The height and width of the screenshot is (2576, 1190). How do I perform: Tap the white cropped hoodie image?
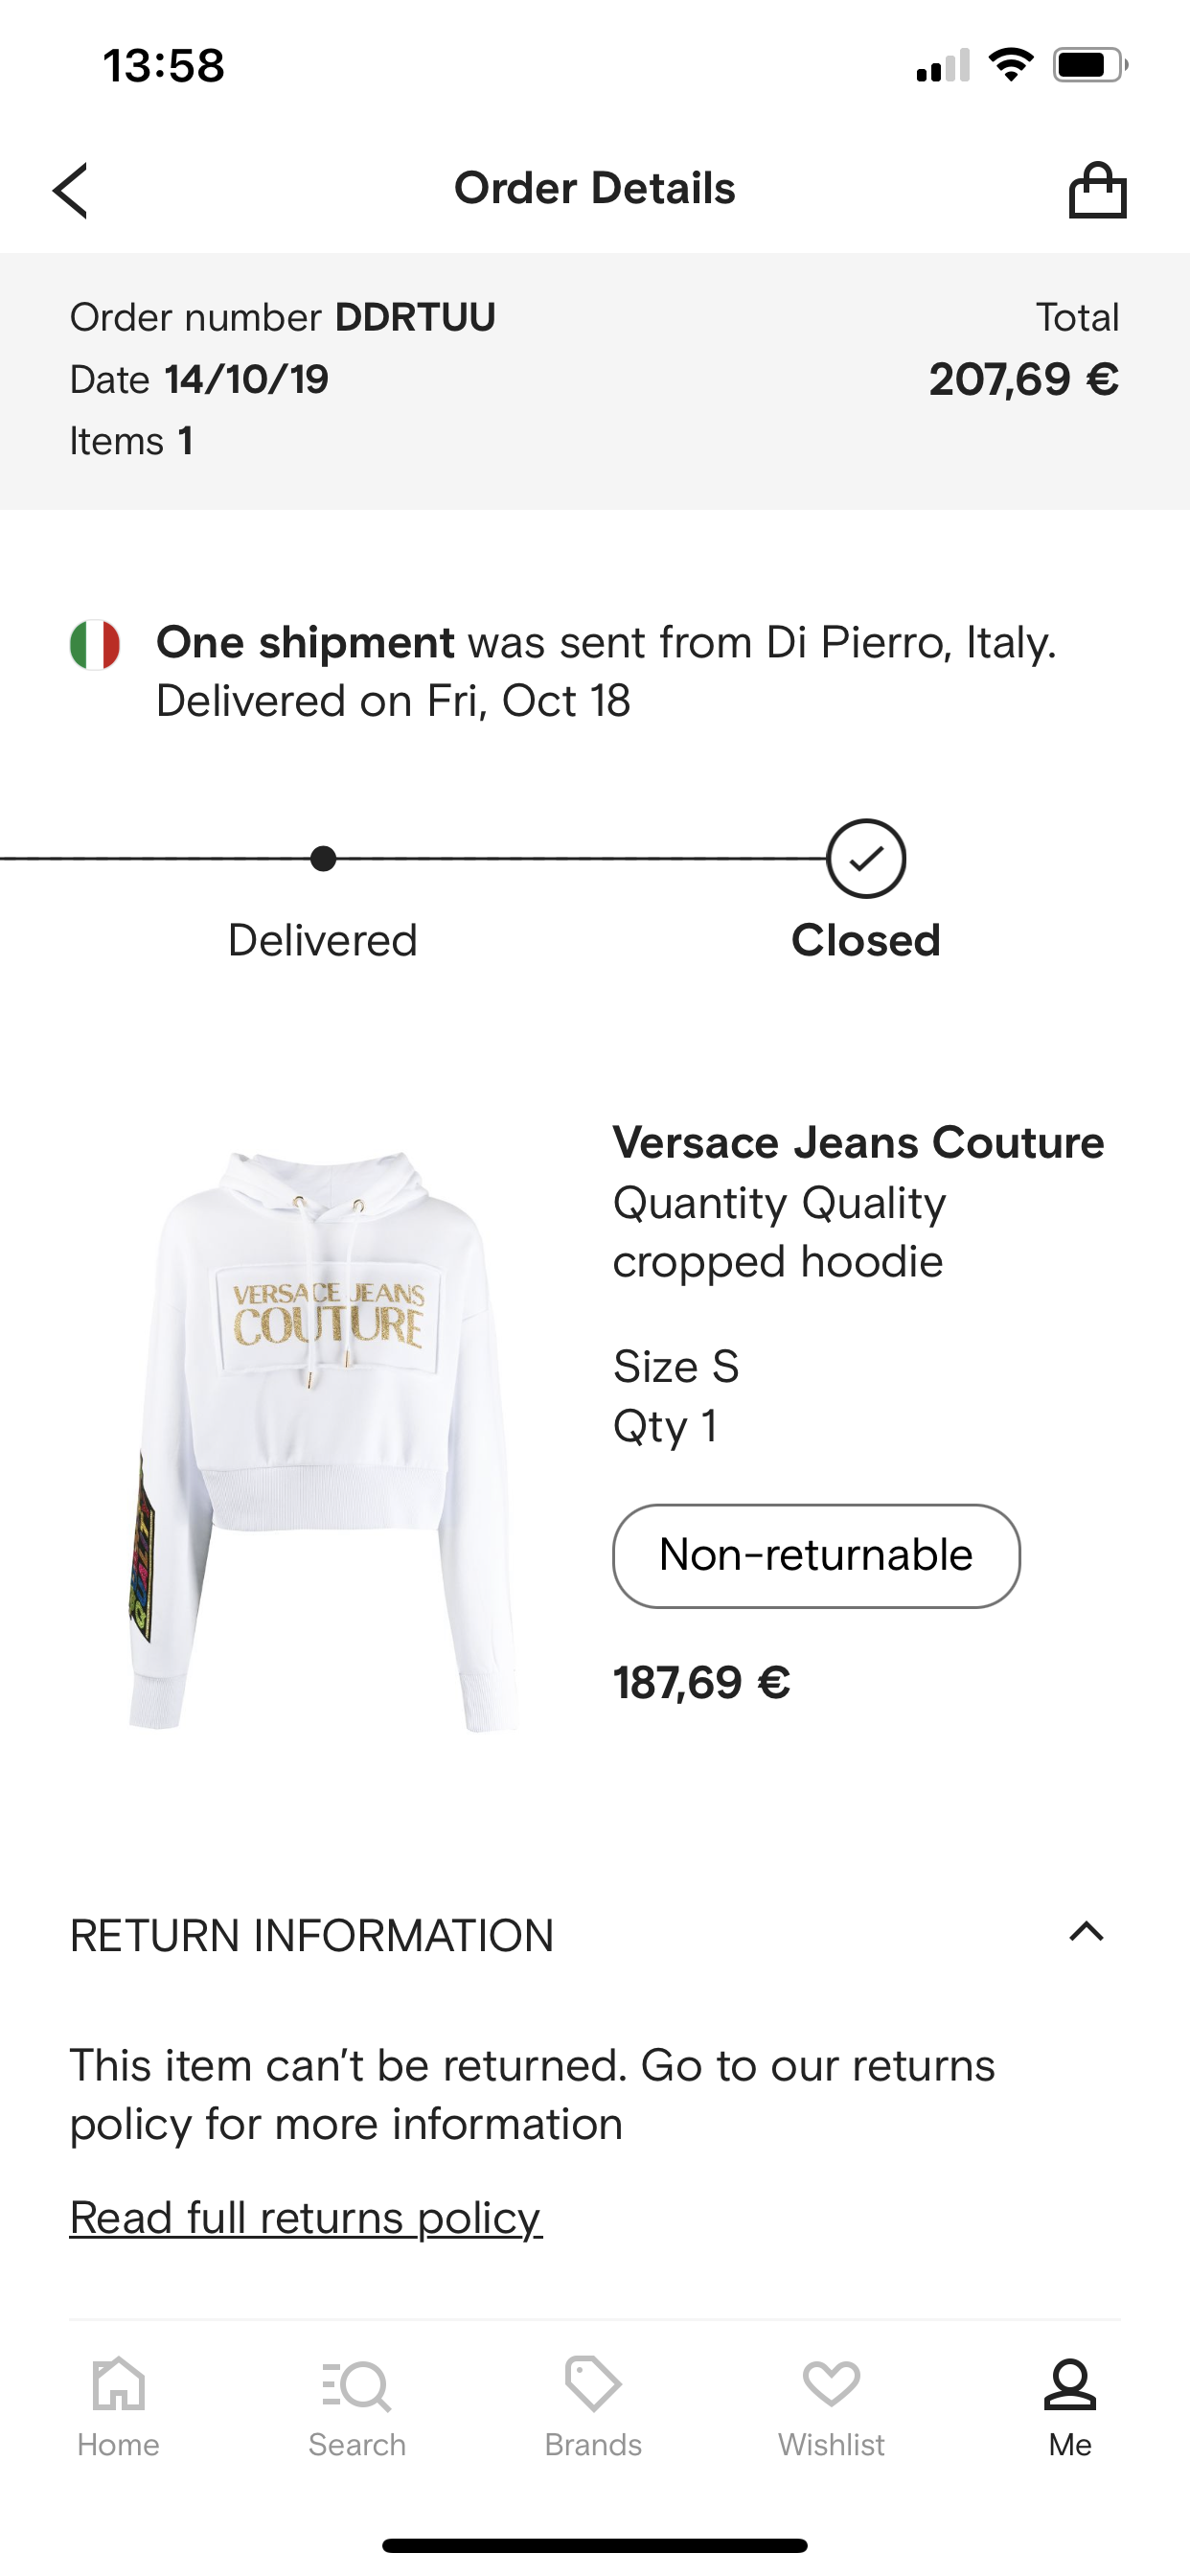(325, 1440)
